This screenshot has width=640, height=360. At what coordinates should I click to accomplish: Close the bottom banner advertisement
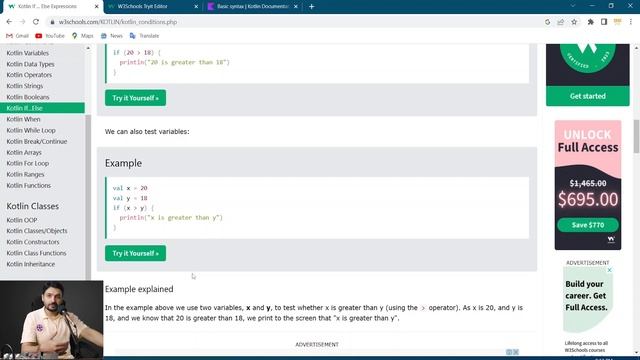(516, 352)
